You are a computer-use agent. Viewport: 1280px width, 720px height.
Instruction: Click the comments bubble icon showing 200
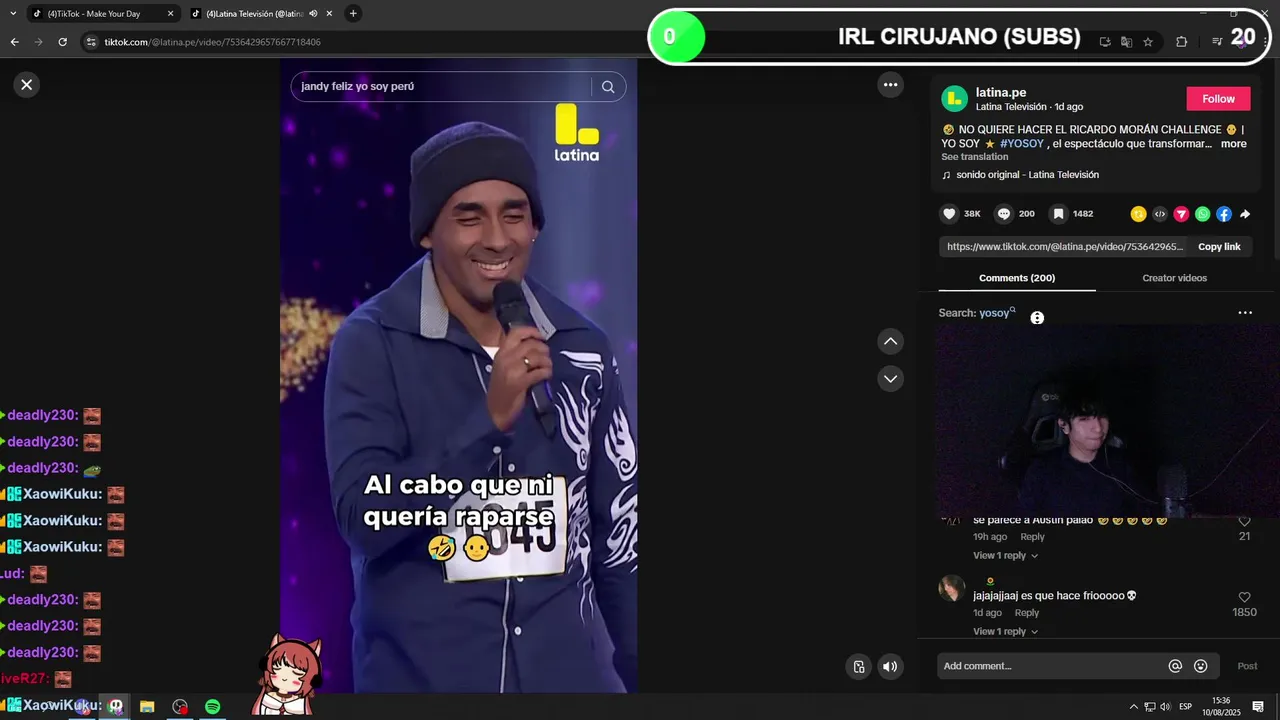click(x=1004, y=214)
